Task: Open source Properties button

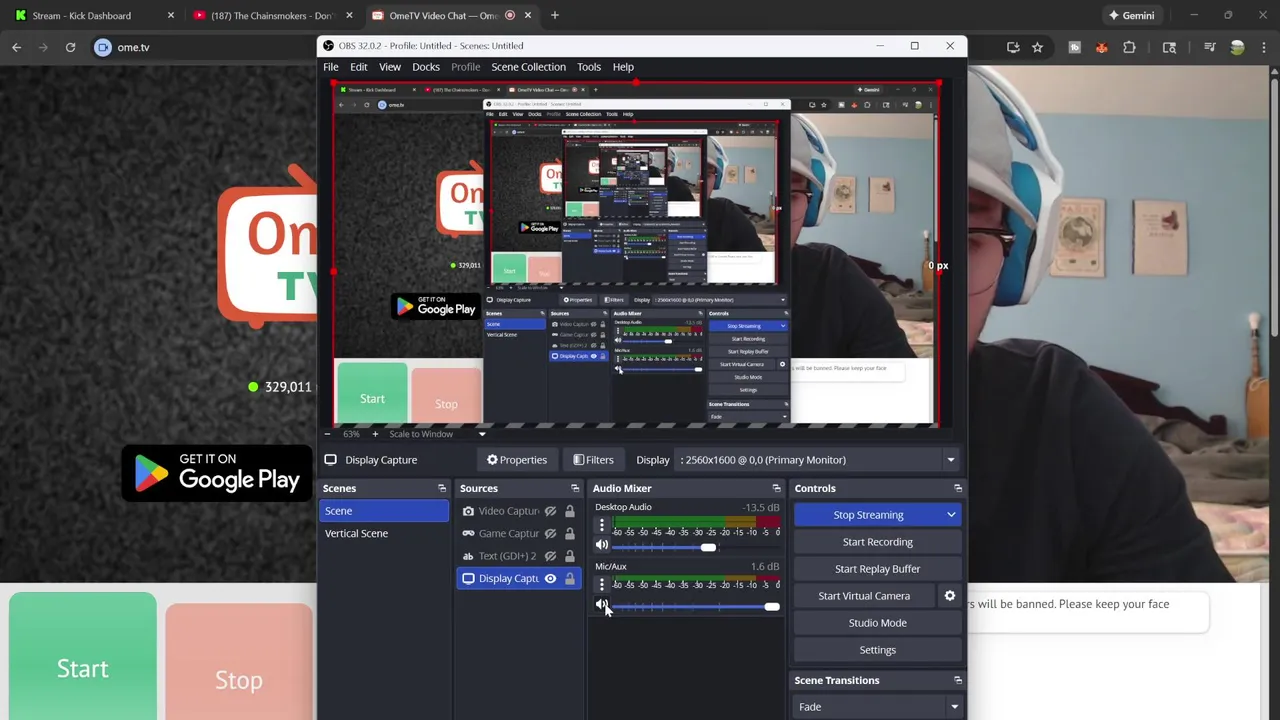Action: point(517,460)
